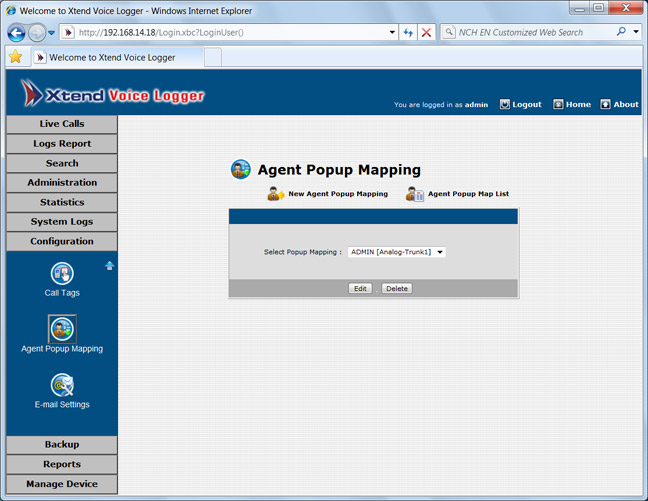The width and height of the screenshot is (648, 501).
Task: Open the recent pages dropdown arrow
Action: click(x=51, y=33)
